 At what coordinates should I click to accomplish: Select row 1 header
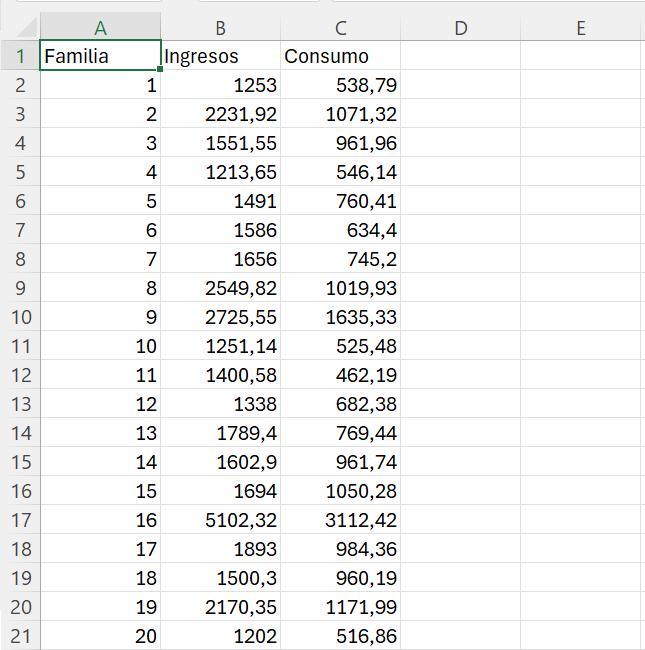[x=20, y=56]
